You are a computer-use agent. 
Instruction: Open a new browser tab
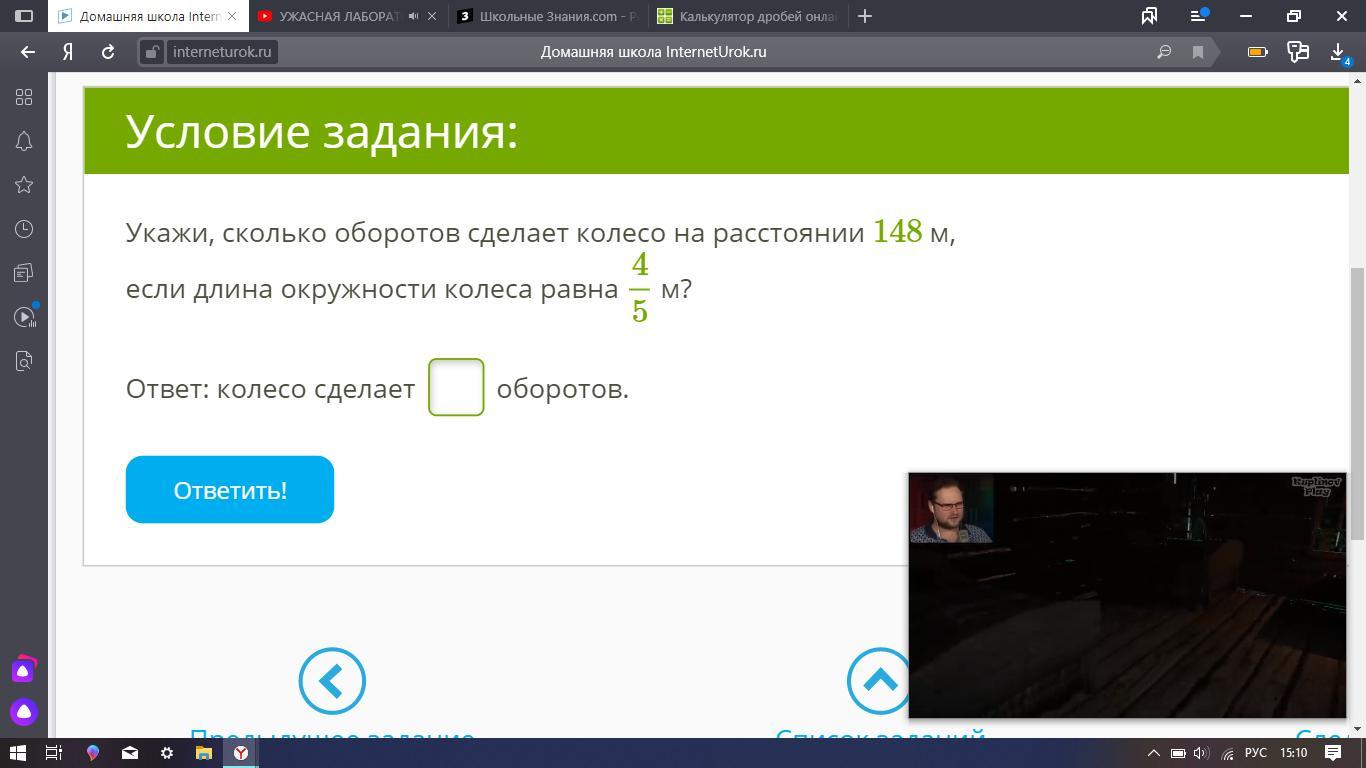[865, 16]
